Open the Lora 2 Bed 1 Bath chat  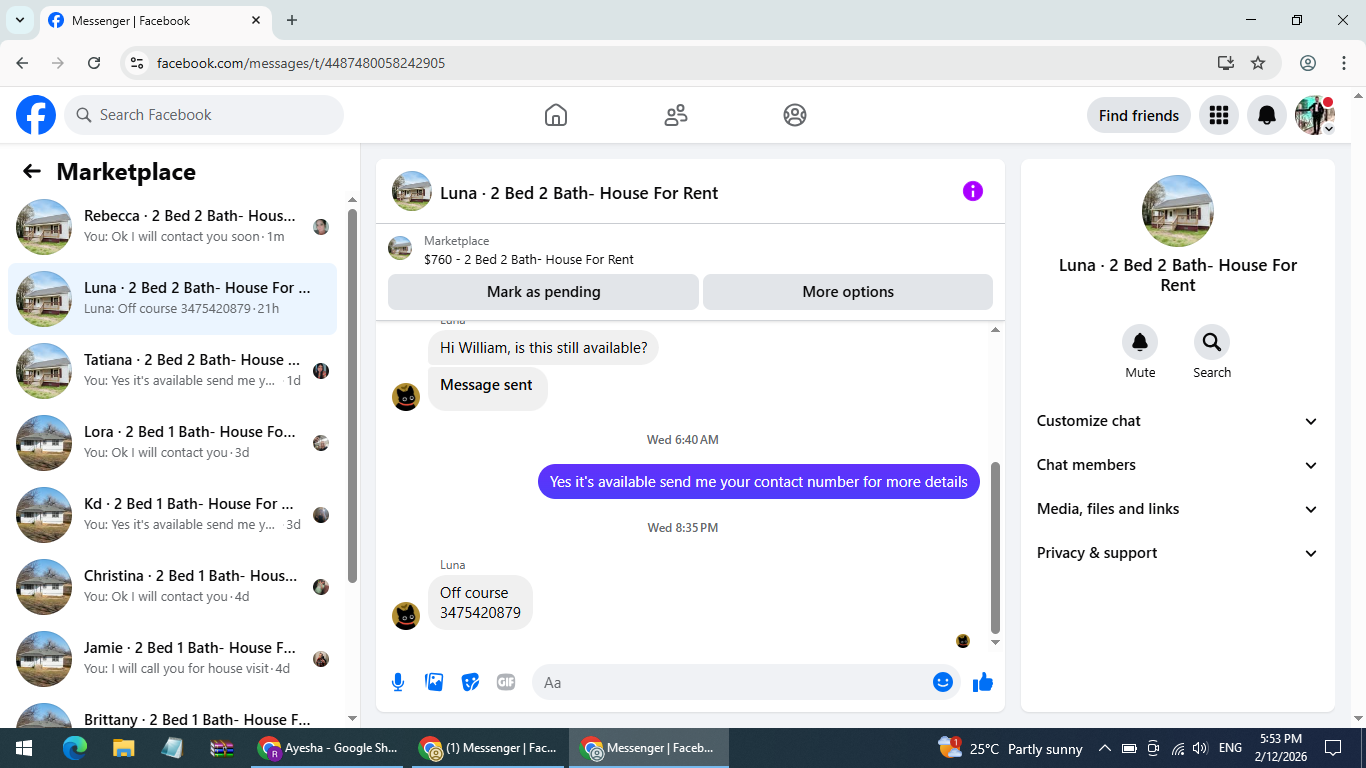(172, 443)
